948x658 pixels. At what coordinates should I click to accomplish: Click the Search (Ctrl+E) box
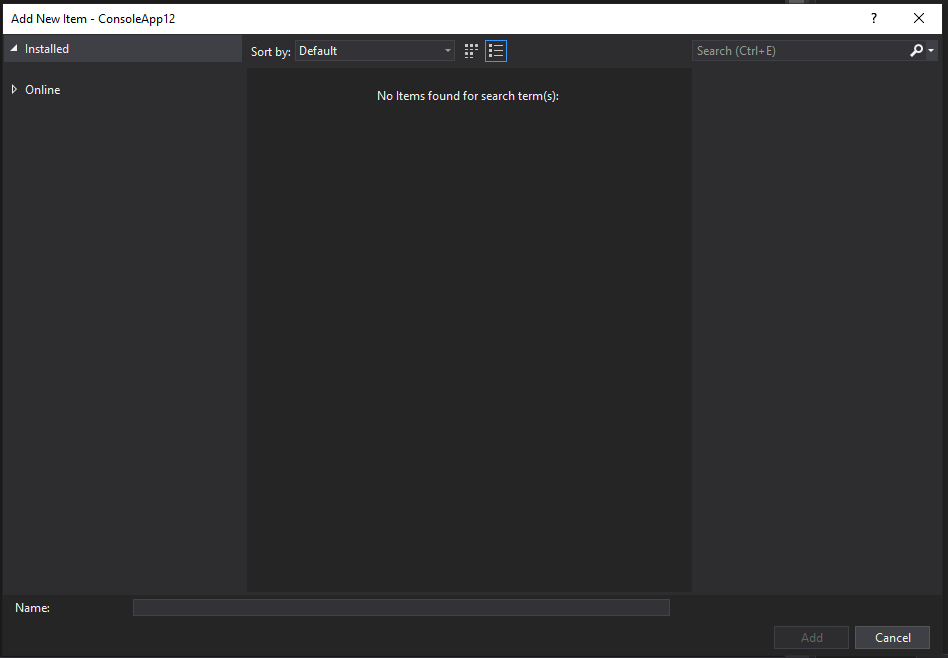coord(790,50)
